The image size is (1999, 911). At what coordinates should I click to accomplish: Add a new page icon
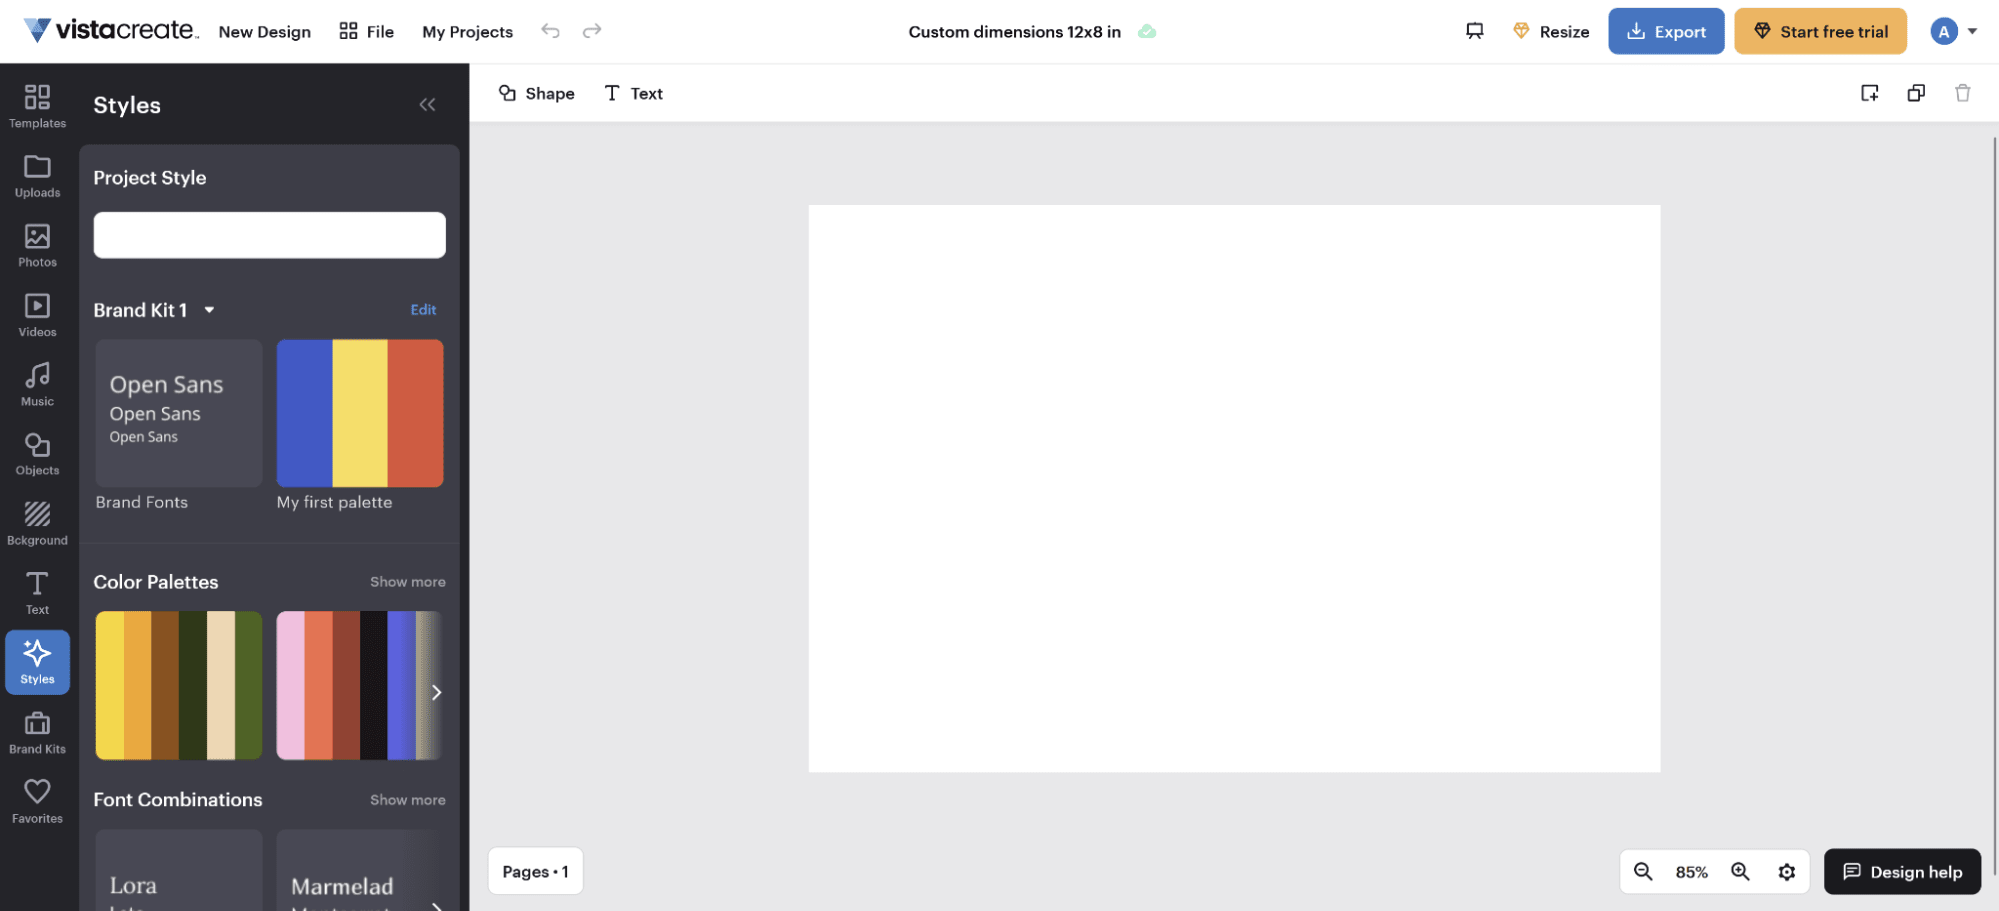click(1869, 93)
